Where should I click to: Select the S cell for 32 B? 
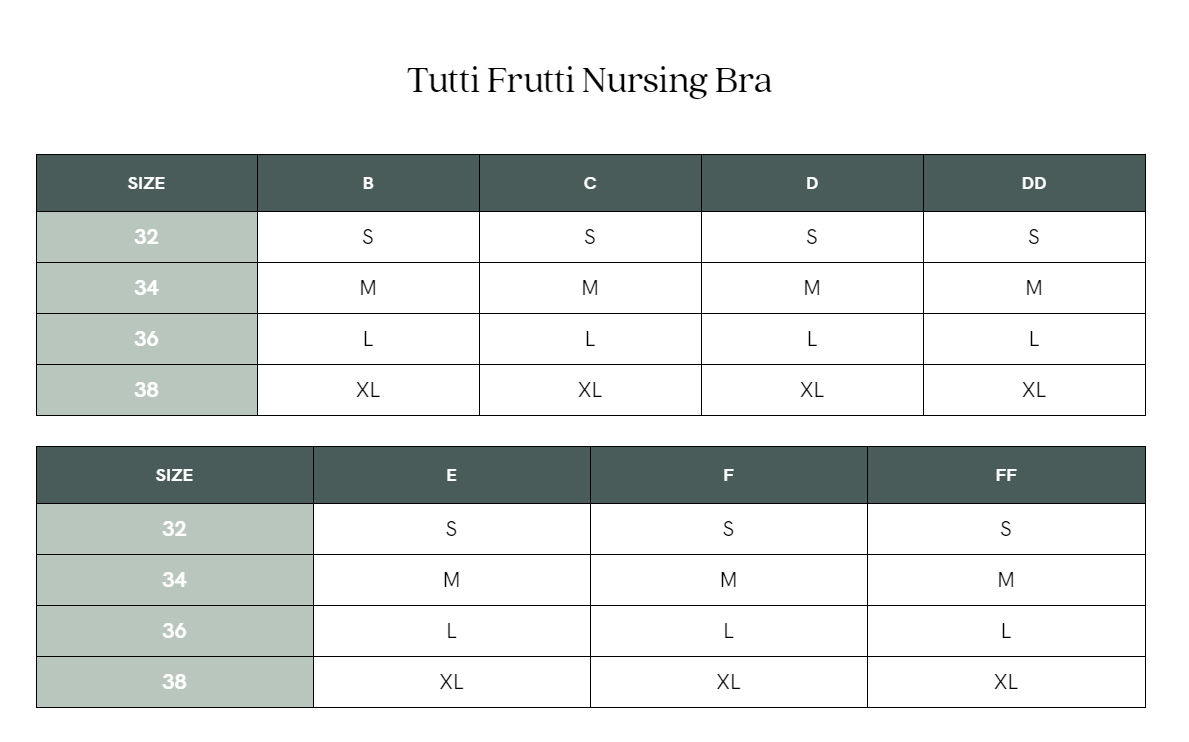(x=368, y=237)
